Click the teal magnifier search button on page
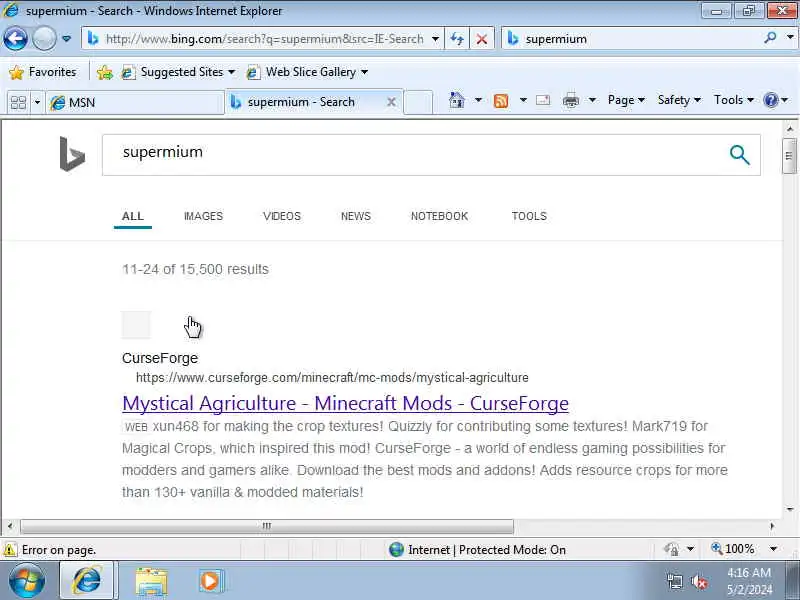The width and height of the screenshot is (800, 600). click(x=739, y=155)
